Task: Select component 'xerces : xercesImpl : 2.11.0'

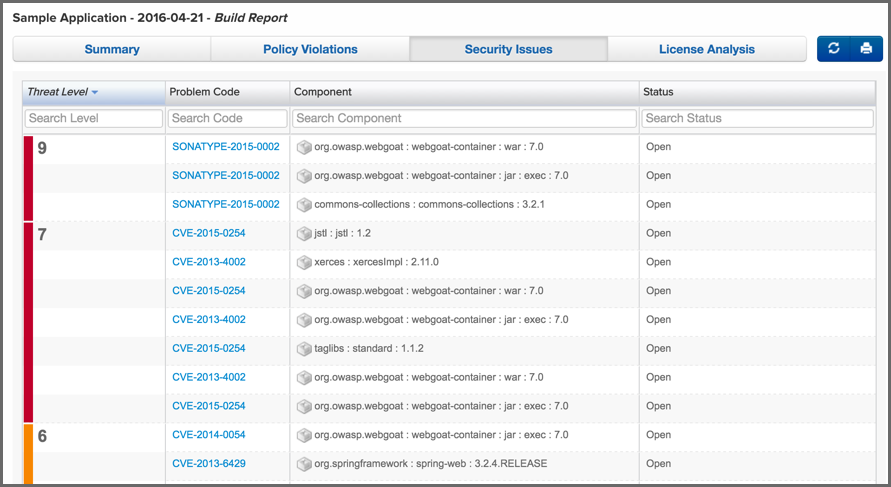Action: click(376, 262)
